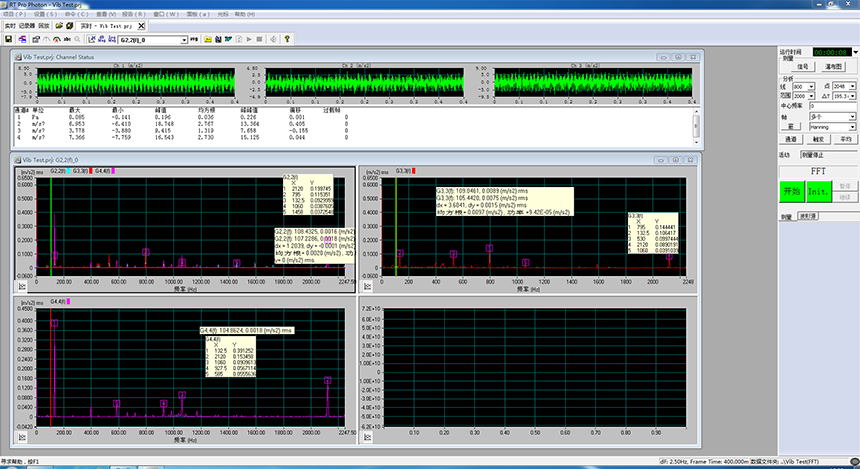The width and height of the screenshot is (860, 469).
Task: Open the 设置(S) menu
Action: click(x=45, y=15)
